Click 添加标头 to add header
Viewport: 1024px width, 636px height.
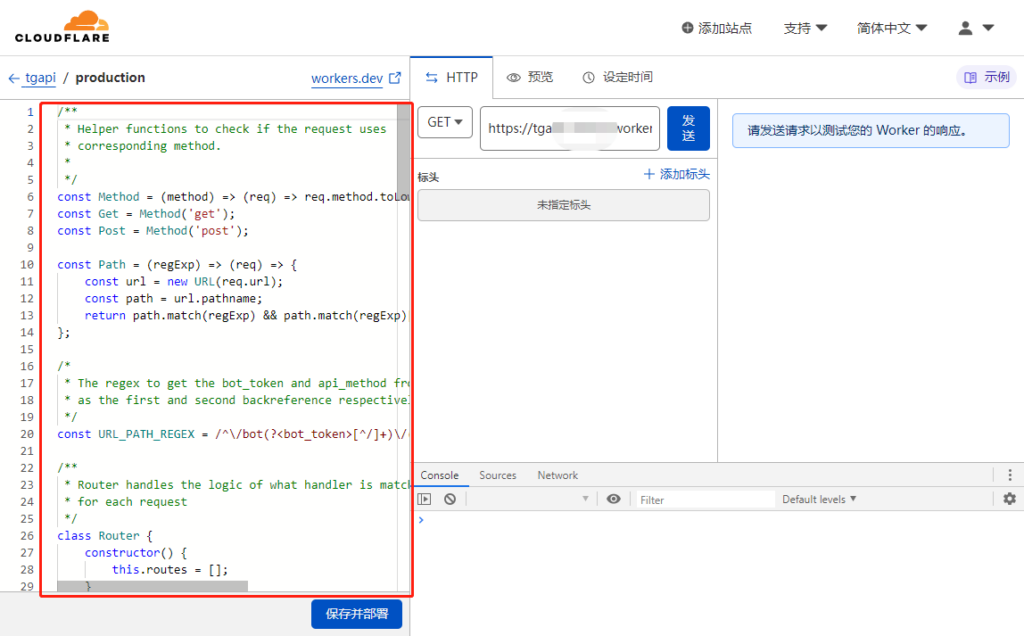pyautogui.click(x=676, y=174)
